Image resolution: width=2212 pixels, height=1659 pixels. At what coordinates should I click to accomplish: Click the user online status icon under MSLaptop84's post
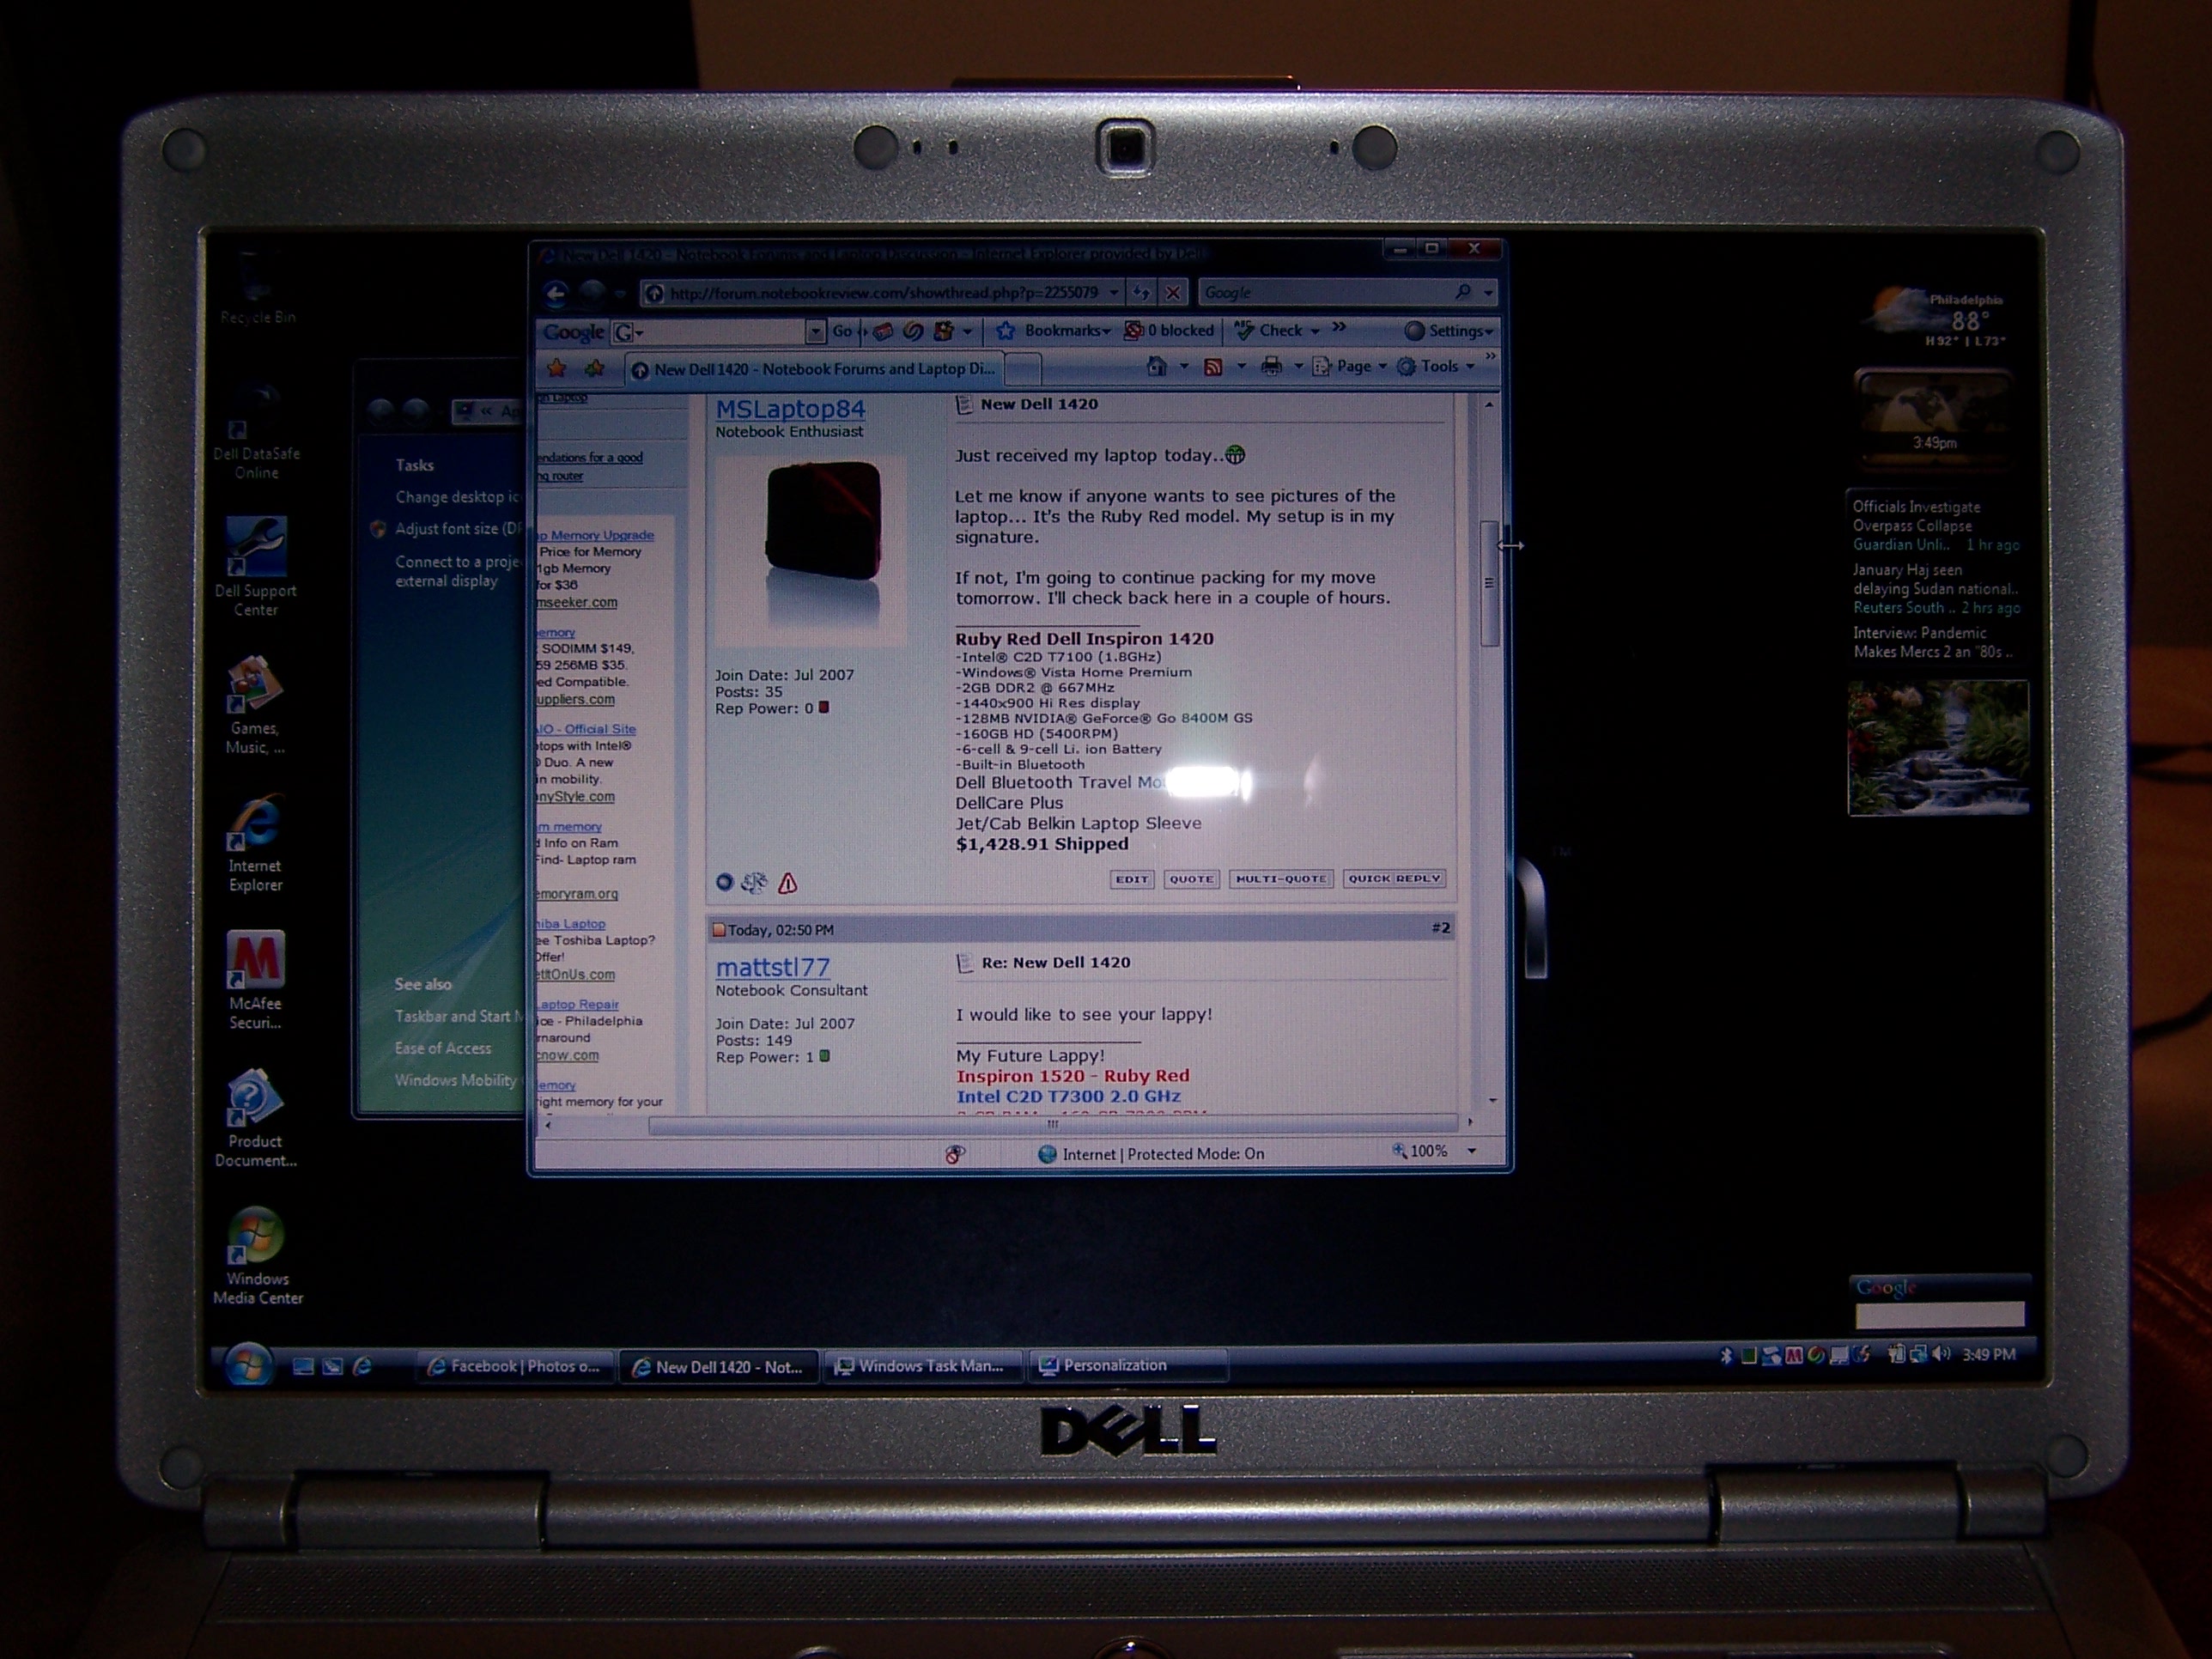pyautogui.click(x=725, y=882)
